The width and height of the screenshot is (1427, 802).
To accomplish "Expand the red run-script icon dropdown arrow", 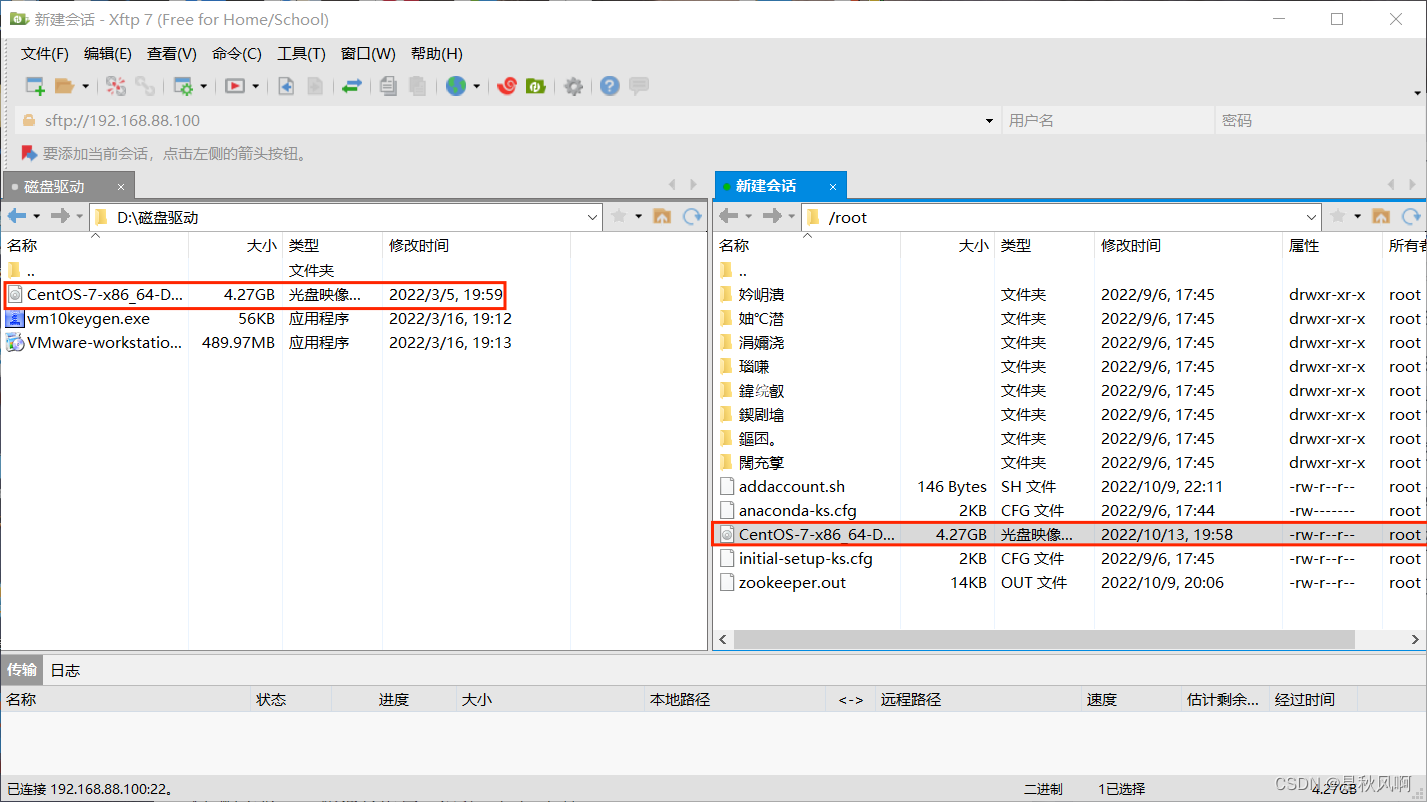I will tap(255, 86).
